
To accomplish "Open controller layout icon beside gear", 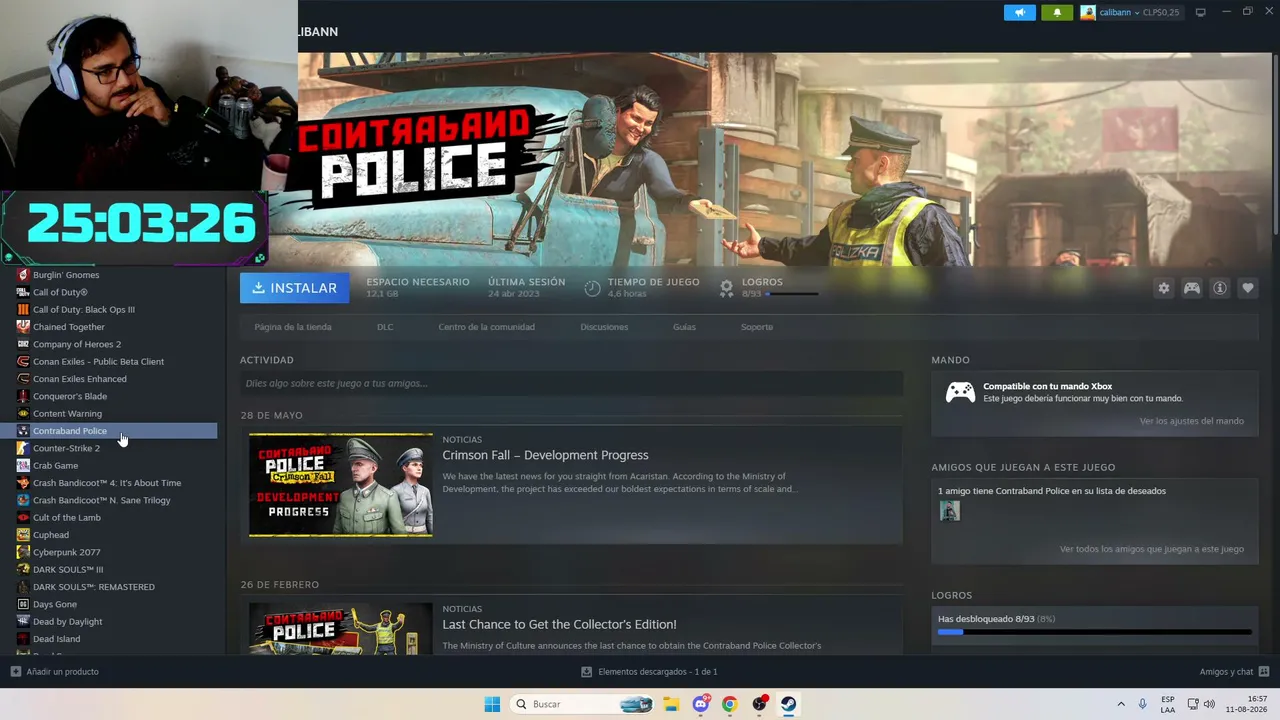I will [x=1192, y=288].
